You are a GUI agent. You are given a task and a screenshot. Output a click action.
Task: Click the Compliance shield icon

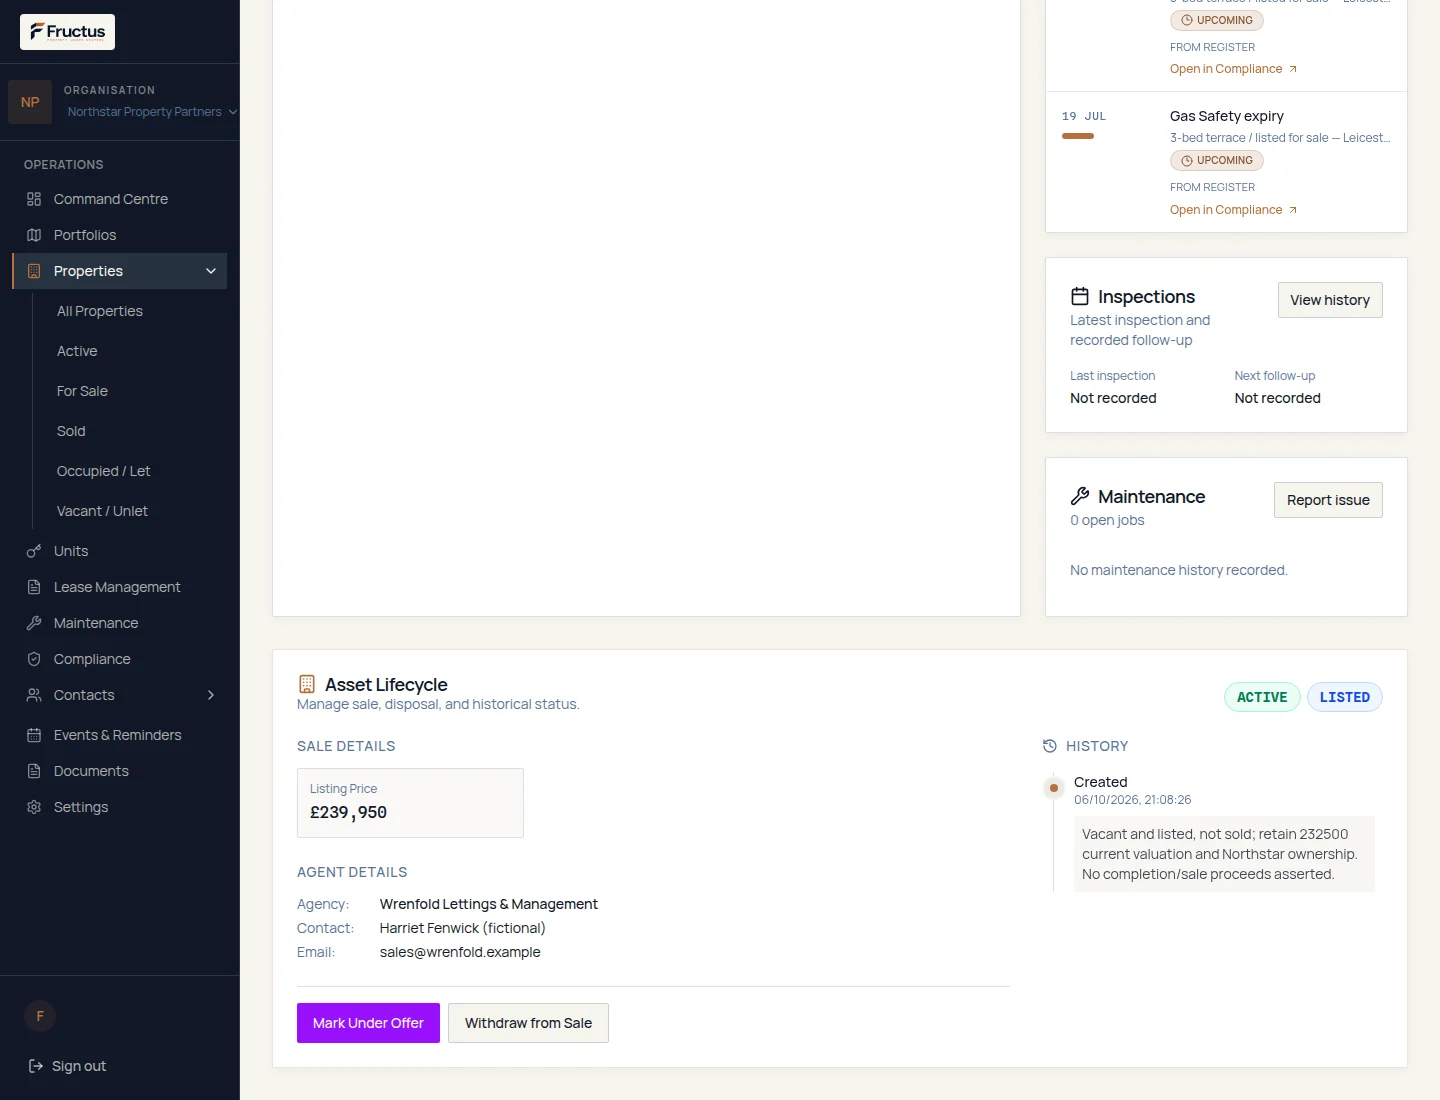tap(34, 659)
